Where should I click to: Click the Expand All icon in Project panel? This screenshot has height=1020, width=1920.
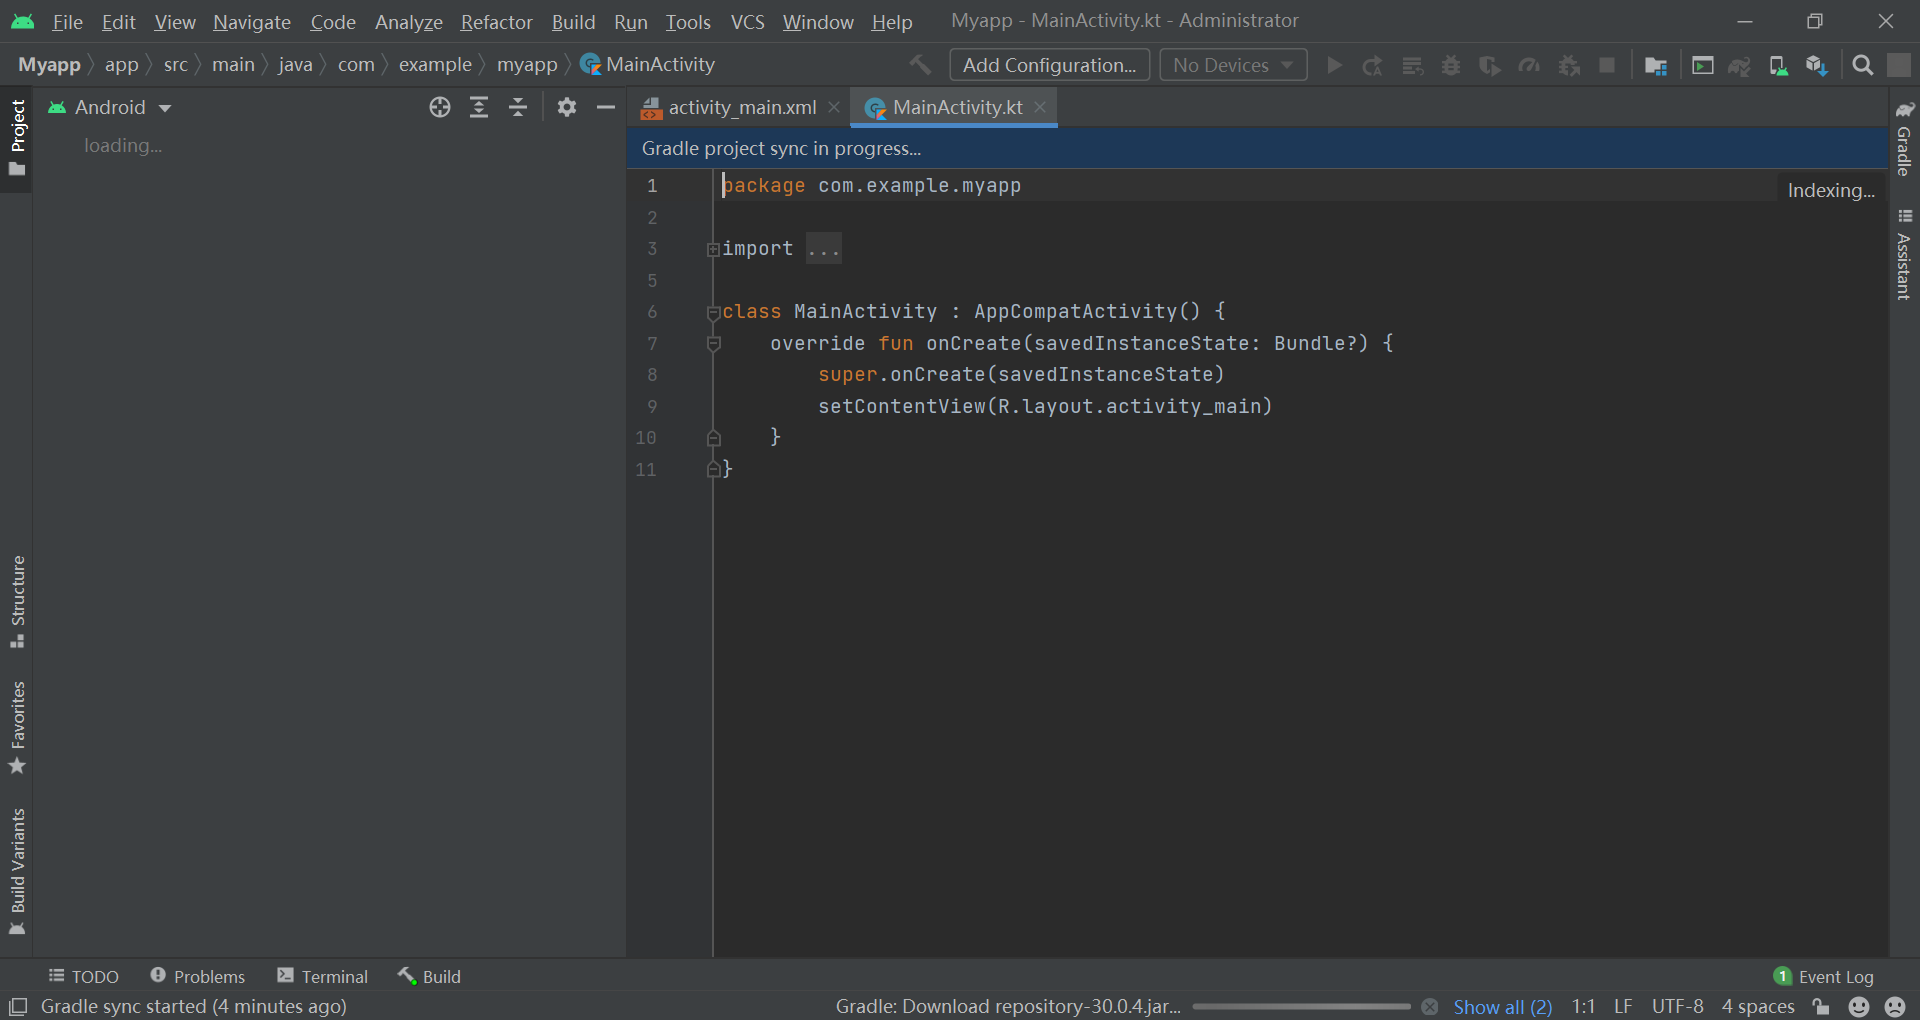[479, 107]
